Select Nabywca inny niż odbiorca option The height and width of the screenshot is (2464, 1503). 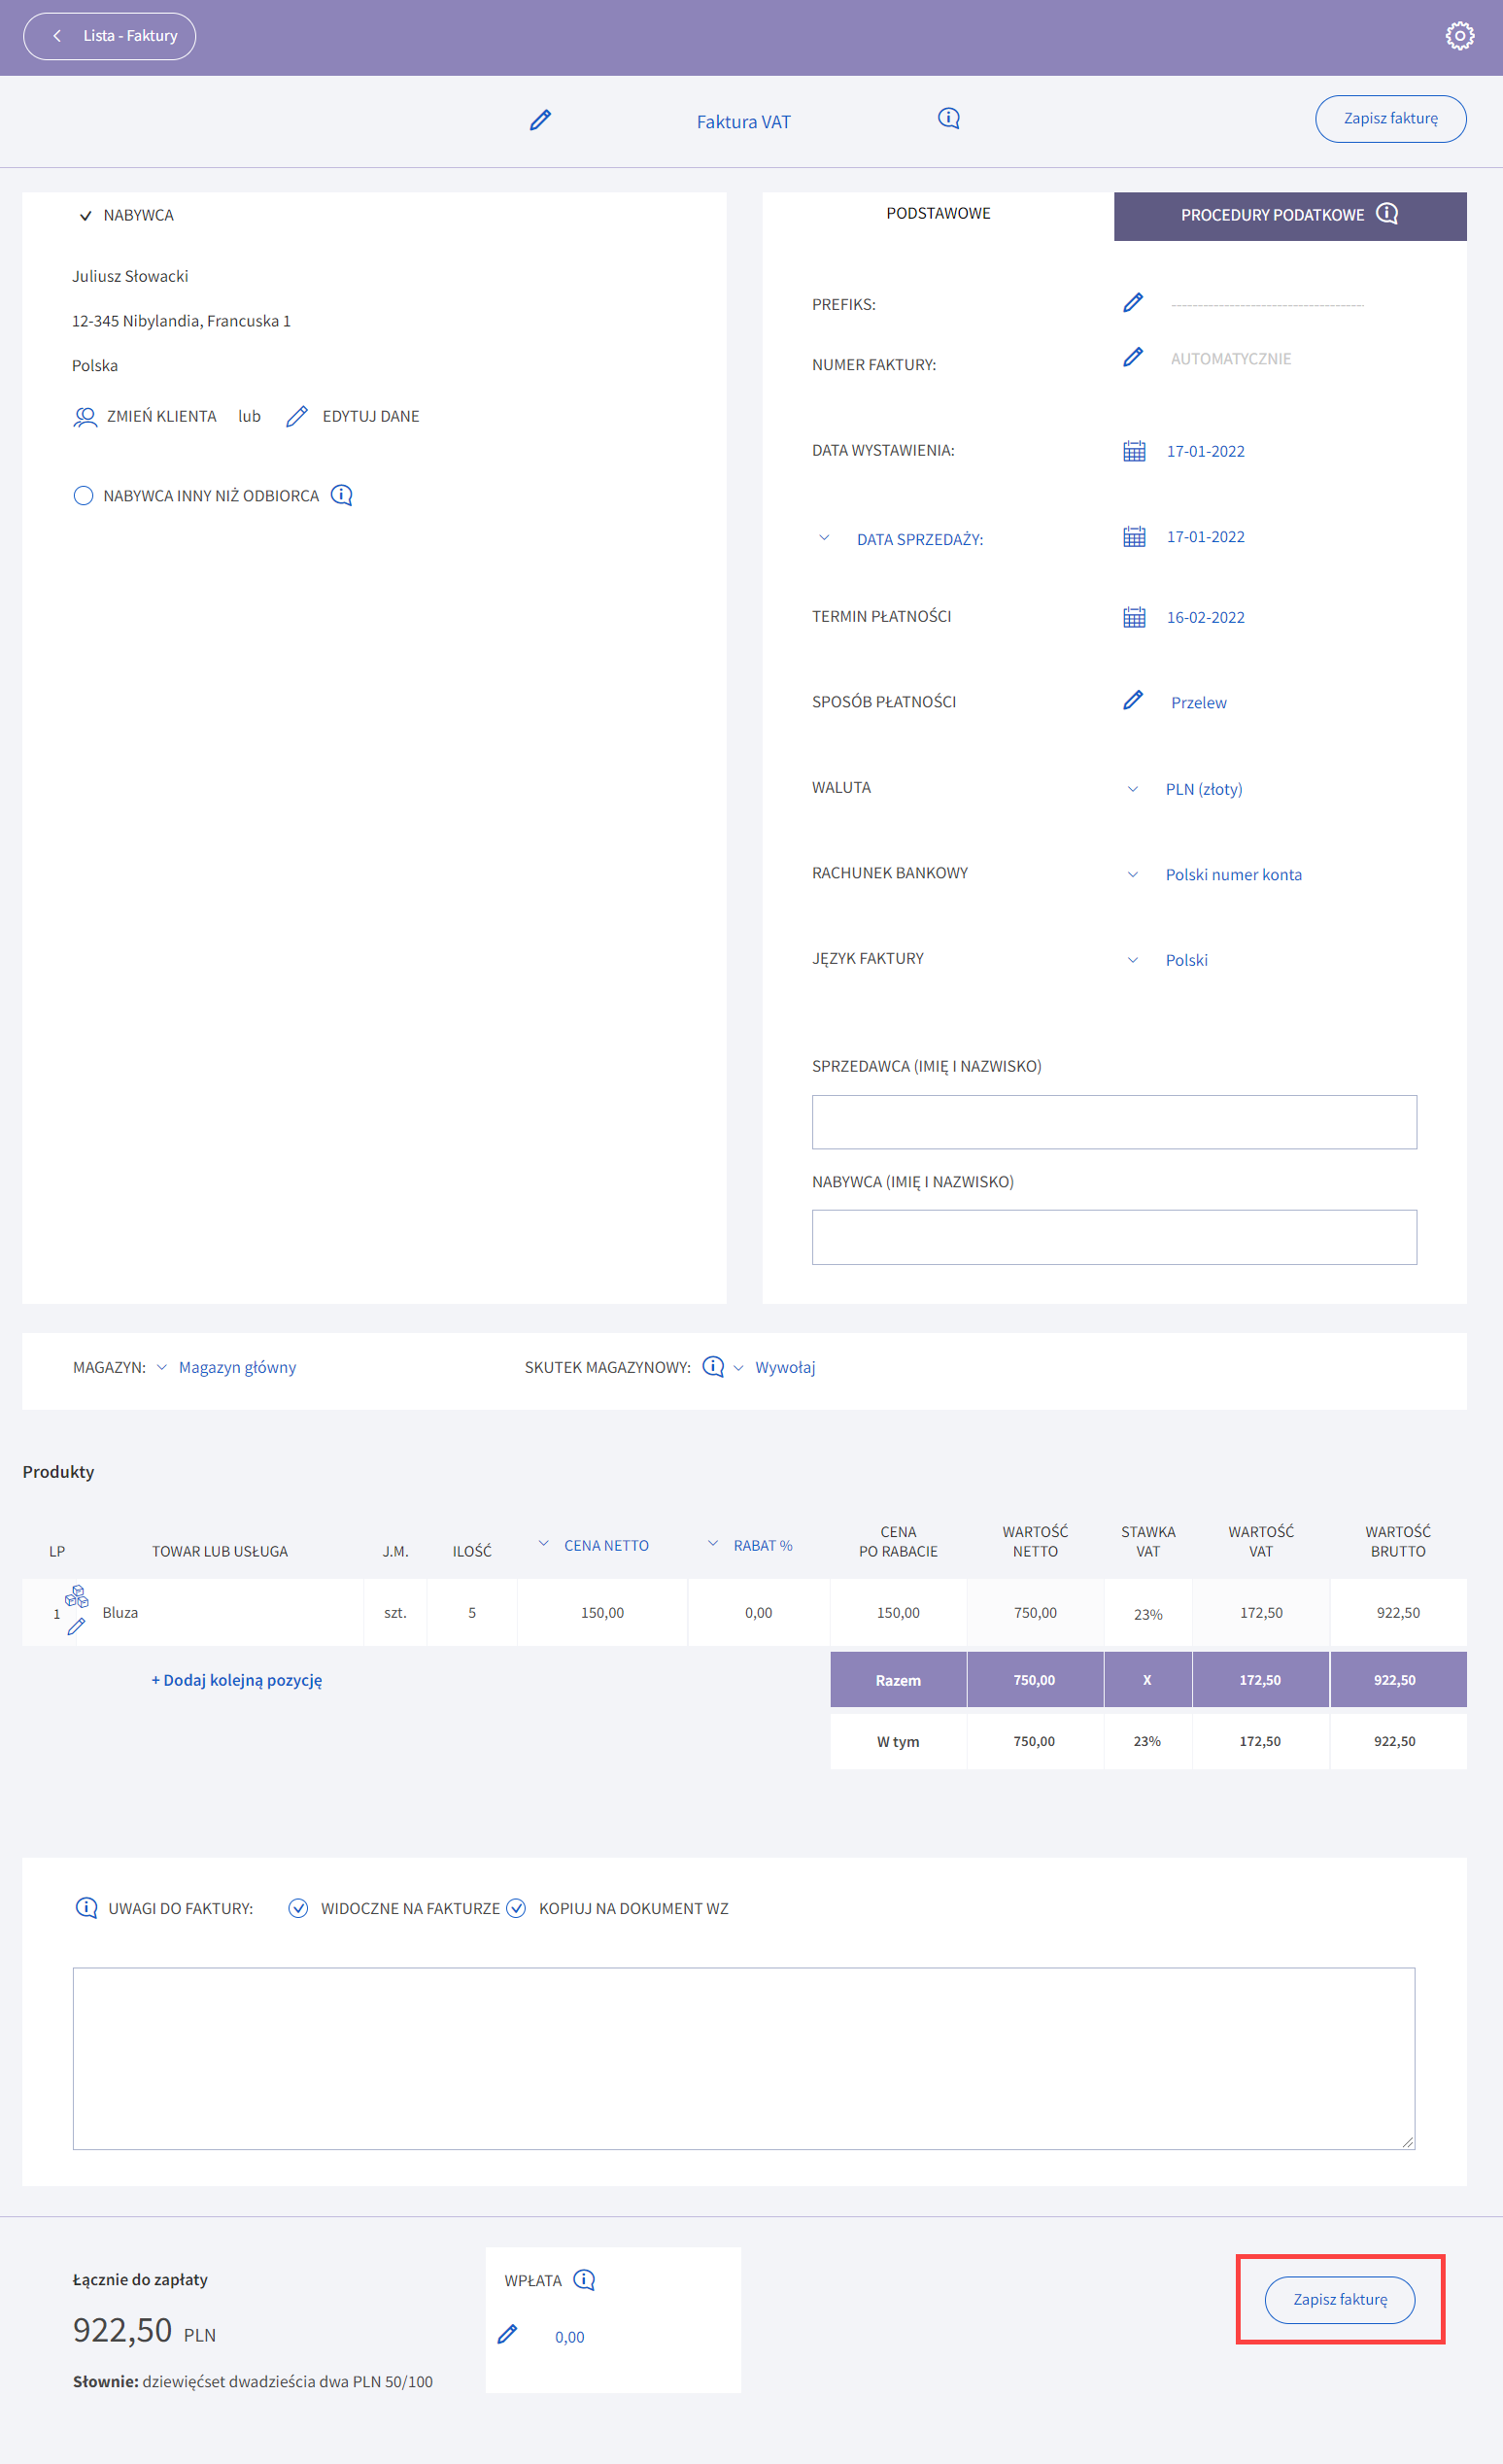83,496
